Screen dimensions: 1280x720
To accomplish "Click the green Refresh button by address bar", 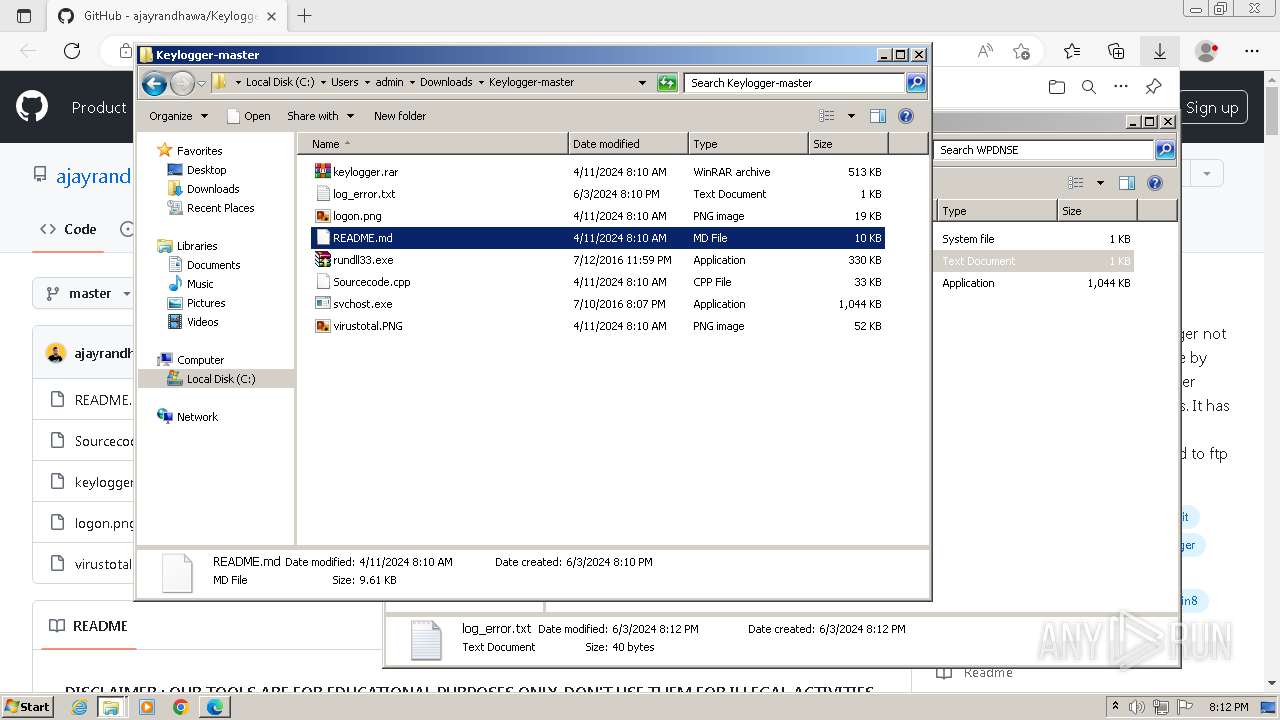I will (x=667, y=83).
